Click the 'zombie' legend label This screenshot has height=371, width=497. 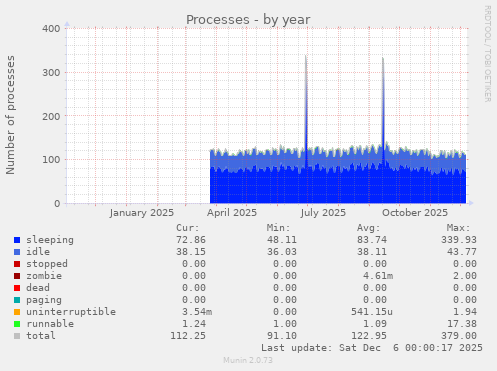click(44, 276)
